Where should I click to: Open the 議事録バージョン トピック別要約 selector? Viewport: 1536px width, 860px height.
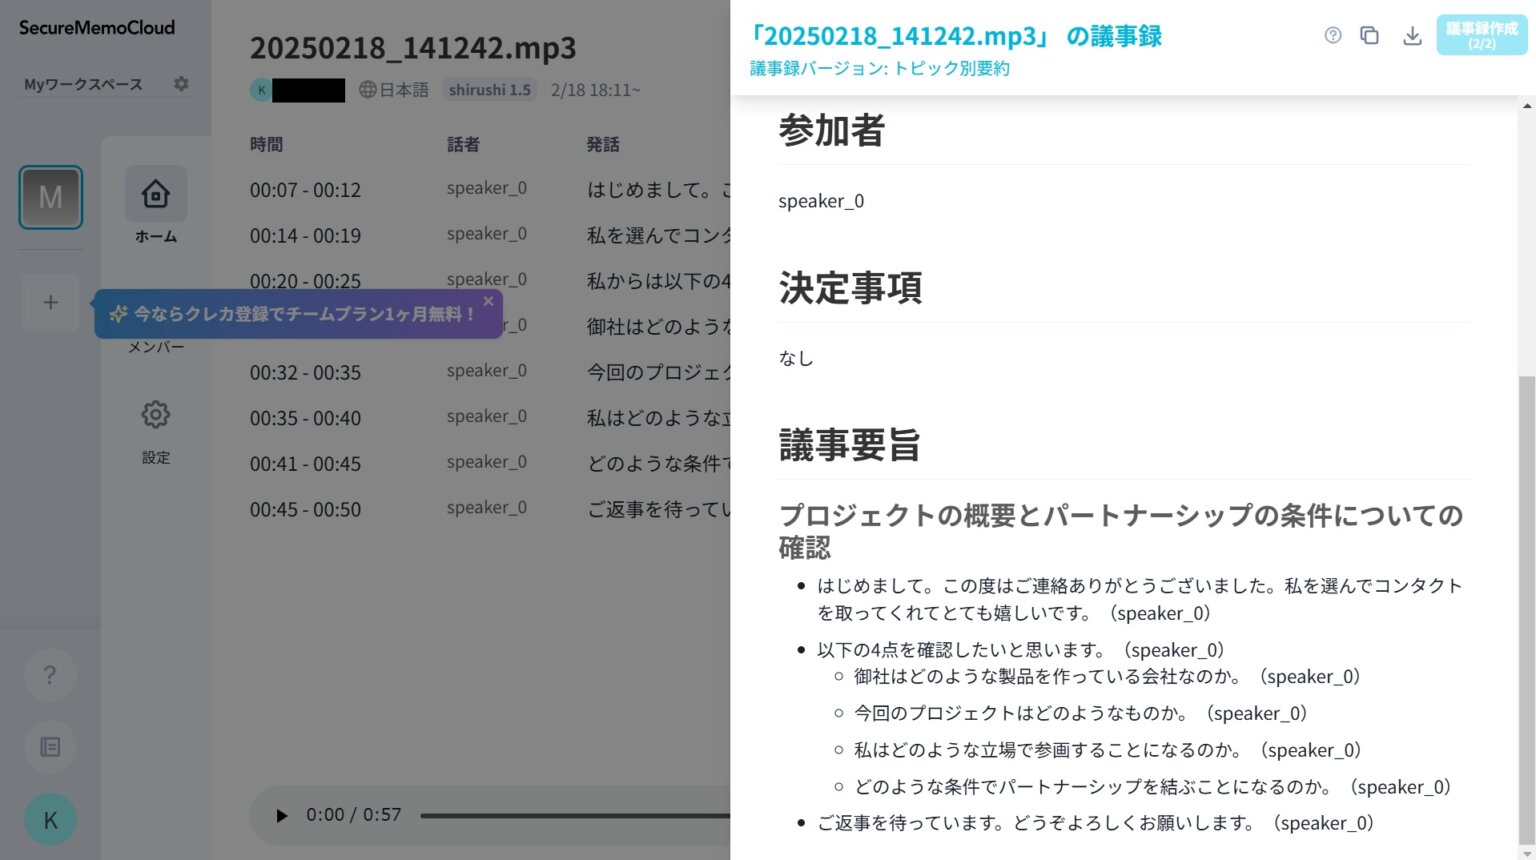click(880, 68)
